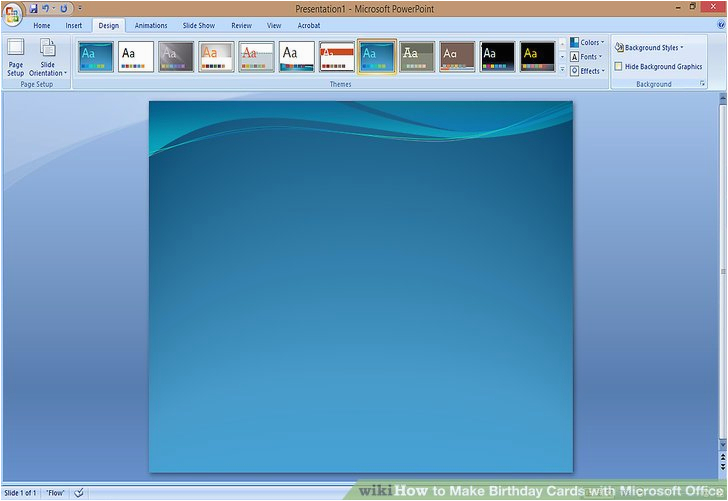
Task: Go to the Review tab
Action: click(x=241, y=26)
